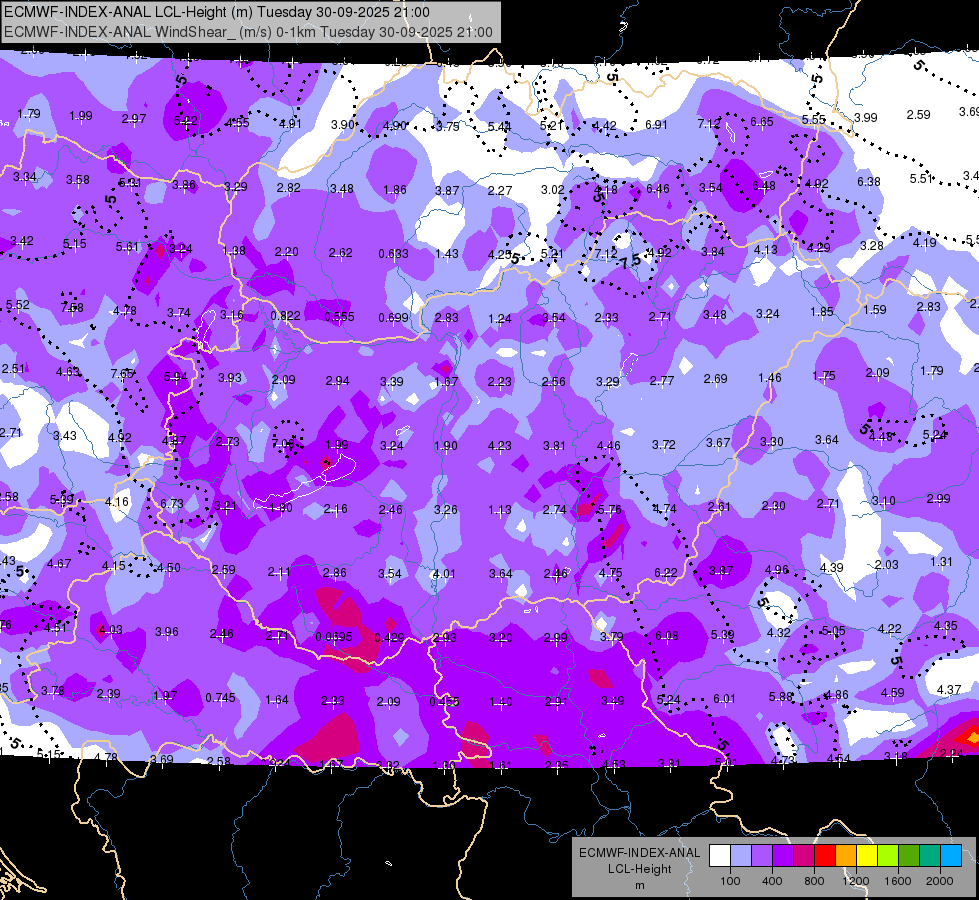Click the grid point value 6.22
Image resolution: width=979 pixels, height=900 pixels.
(666, 572)
